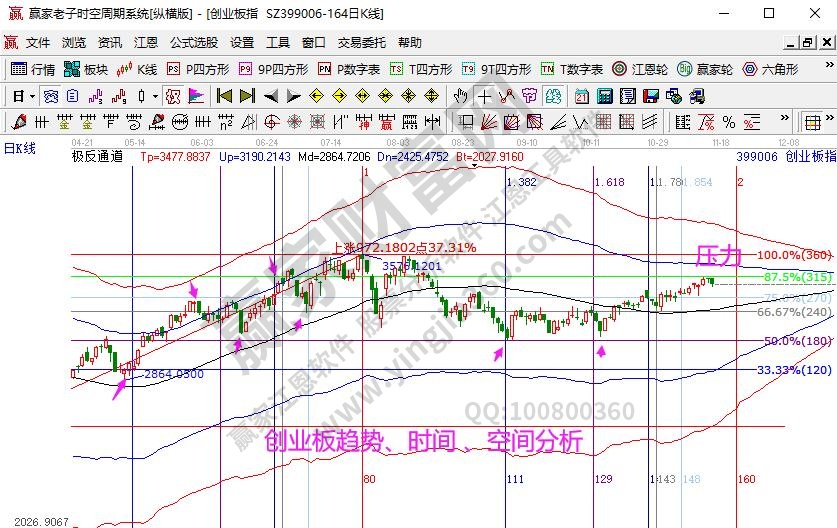Screen dimensions: 837x528
Task: Open the 交易委托 menu
Action: coord(361,43)
